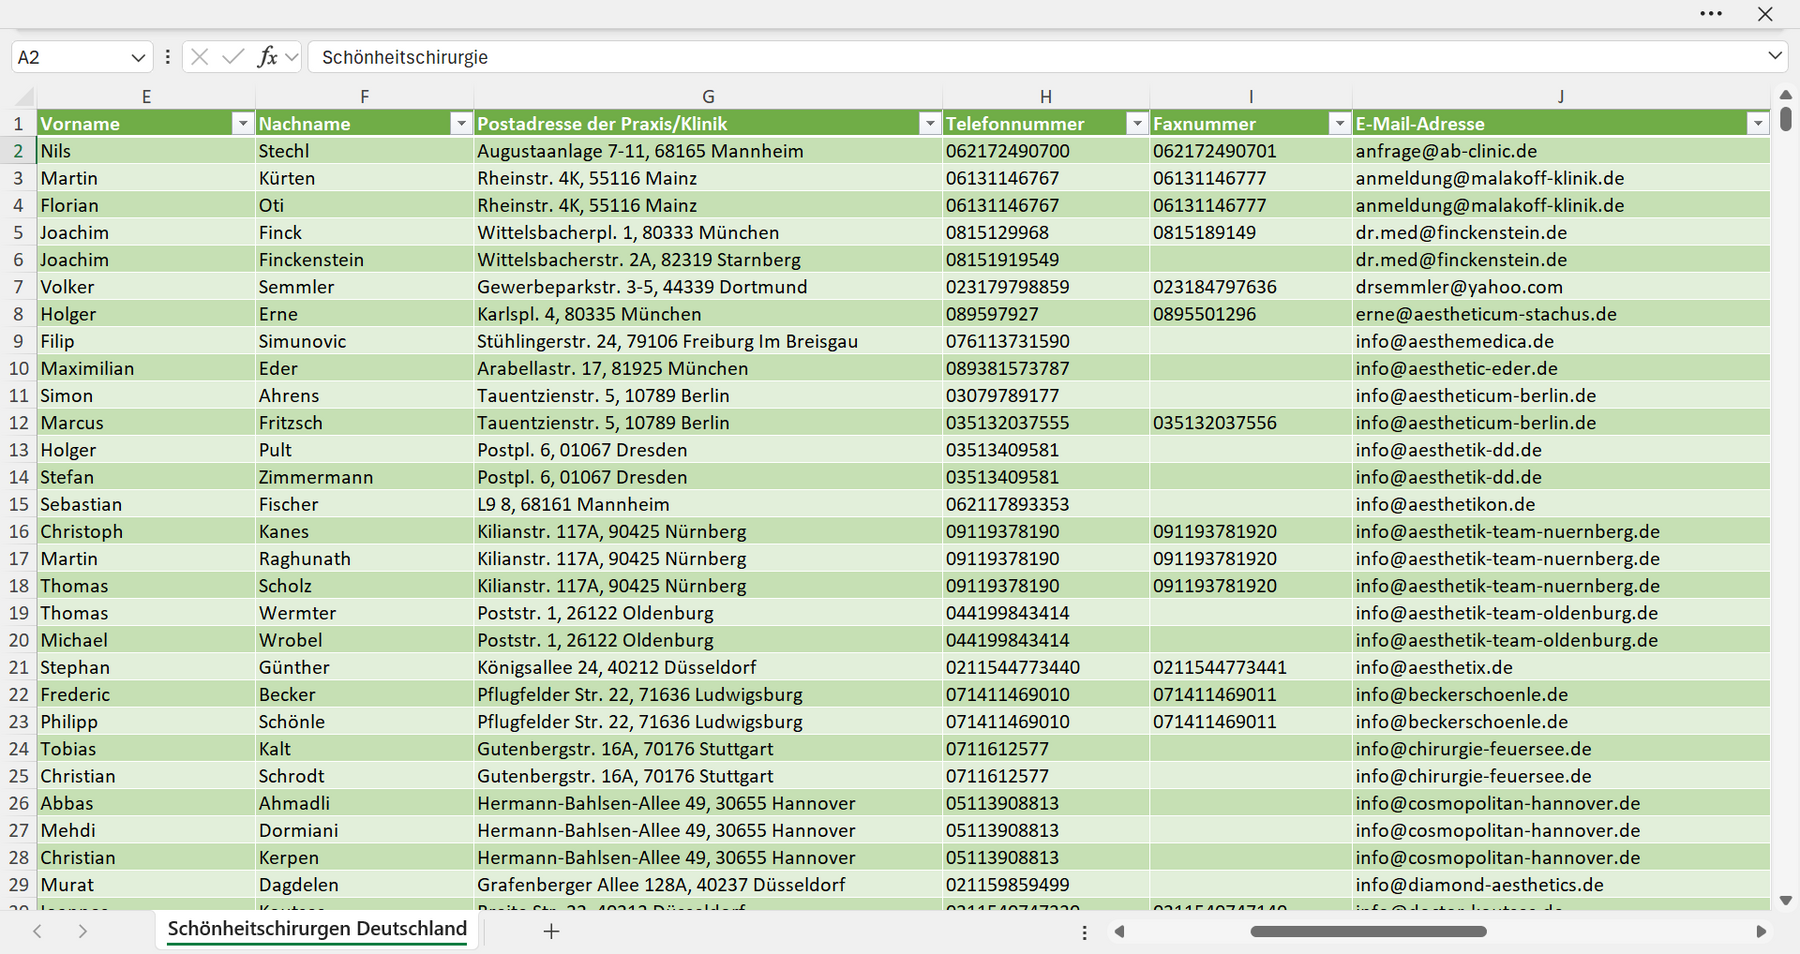
Task: Select email info@aesthetic-eder.de
Action: pyautogui.click(x=1560, y=368)
